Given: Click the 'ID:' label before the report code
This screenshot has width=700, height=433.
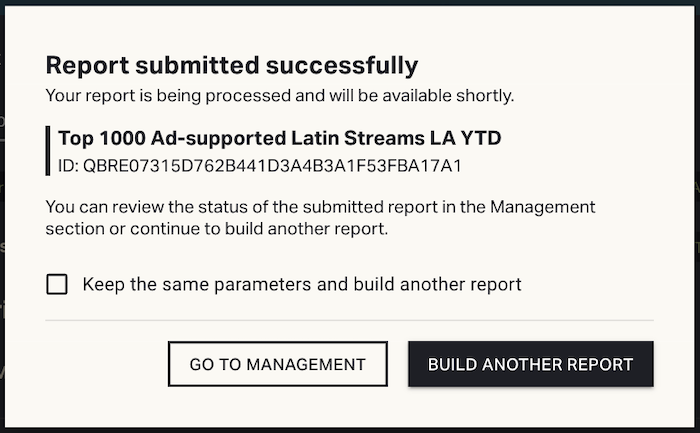Looking at the screenshot, I should pyautogui.click(x=68, y=164).
